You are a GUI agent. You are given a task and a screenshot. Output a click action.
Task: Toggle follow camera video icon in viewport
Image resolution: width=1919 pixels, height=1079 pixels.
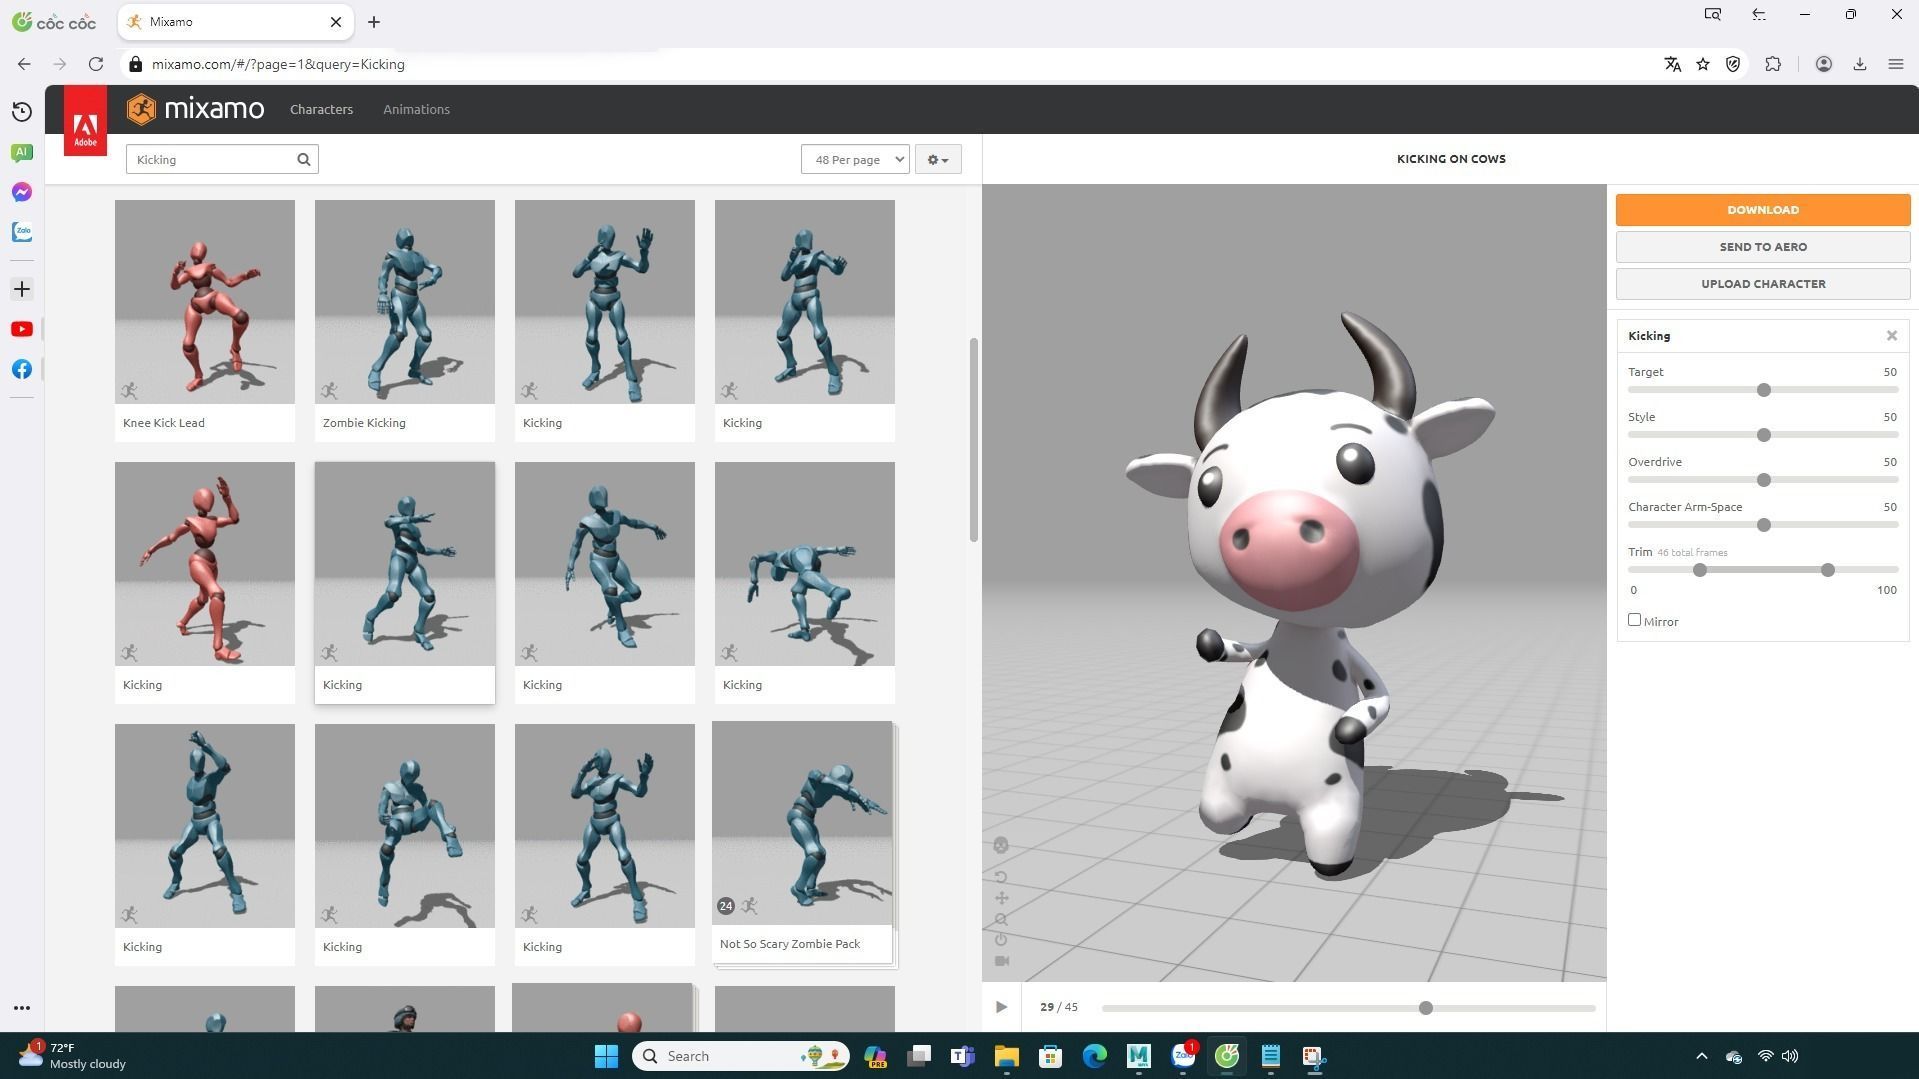[x=1001, y=961]
